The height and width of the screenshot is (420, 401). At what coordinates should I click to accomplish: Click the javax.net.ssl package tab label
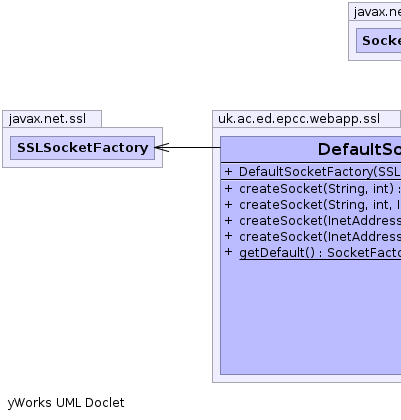tap(47, 119)
